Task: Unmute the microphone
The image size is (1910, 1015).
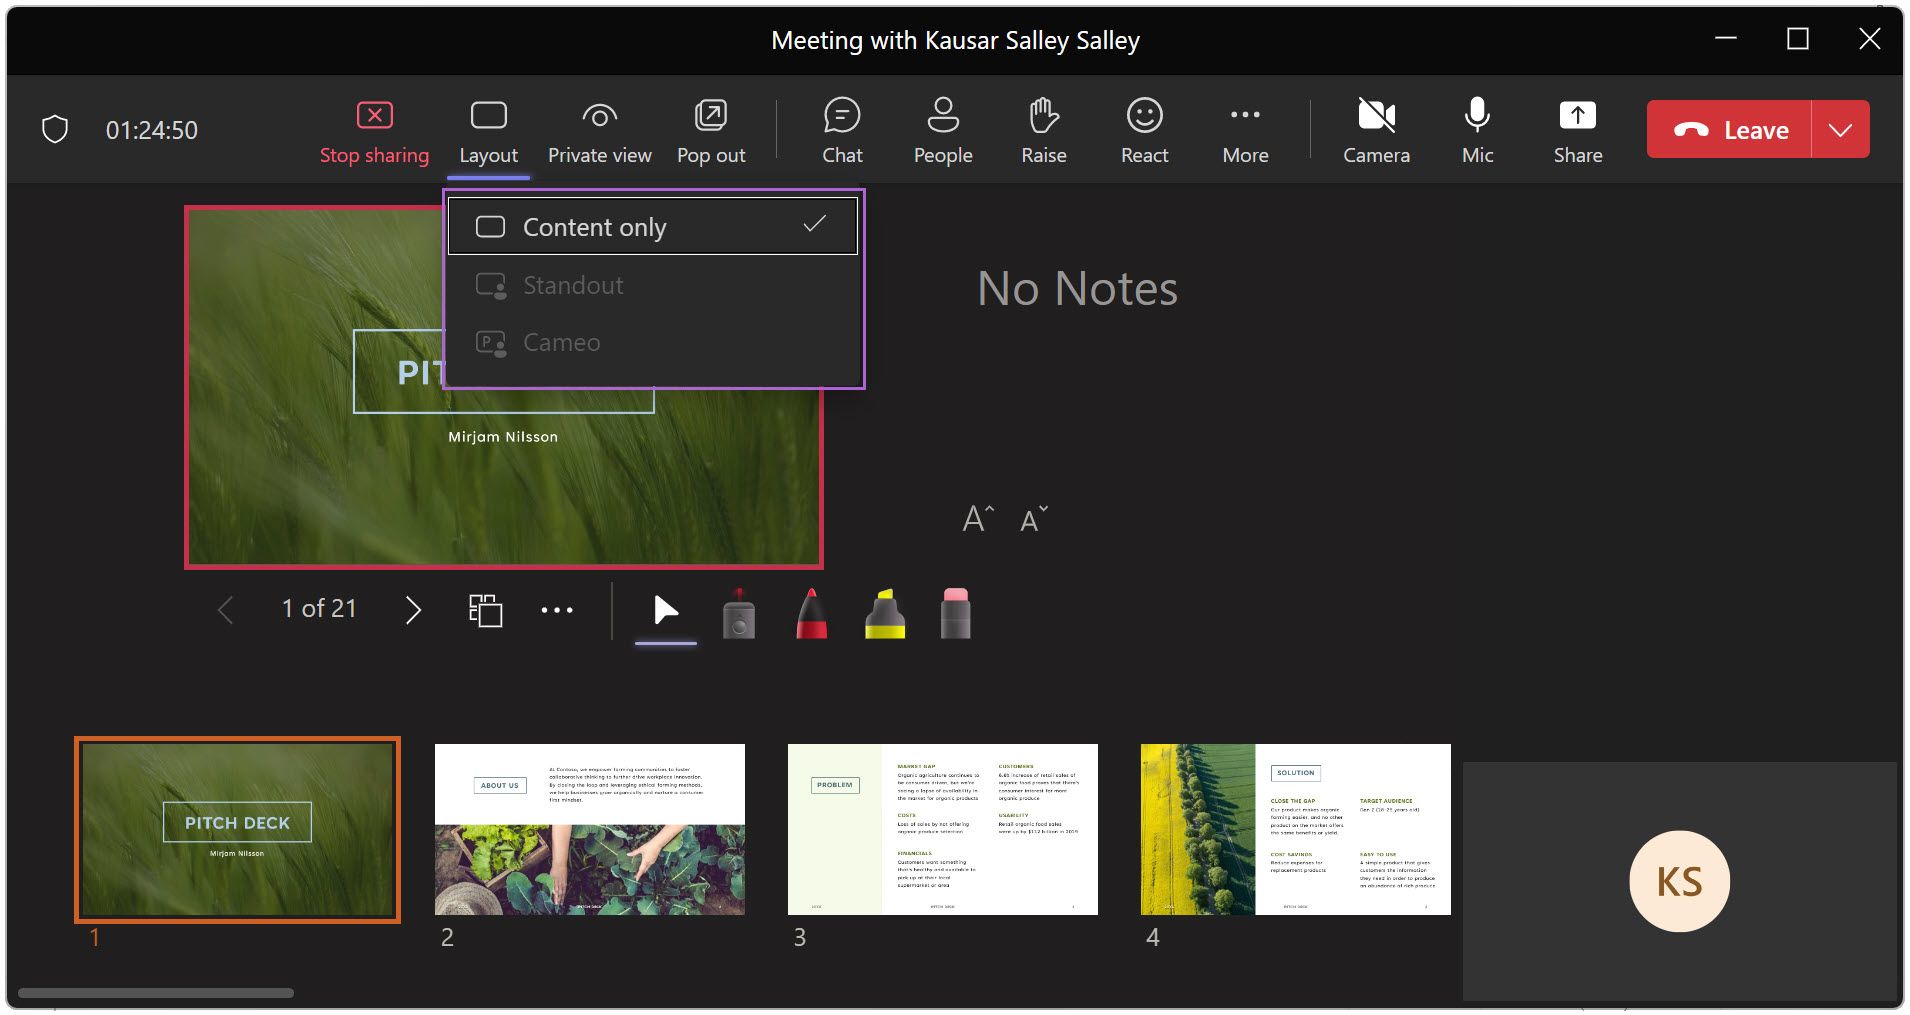Action: point(1476,128)
